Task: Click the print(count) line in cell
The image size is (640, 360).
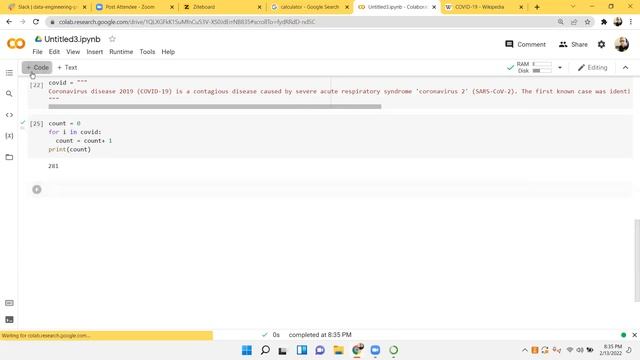Action: pos(70,149)
